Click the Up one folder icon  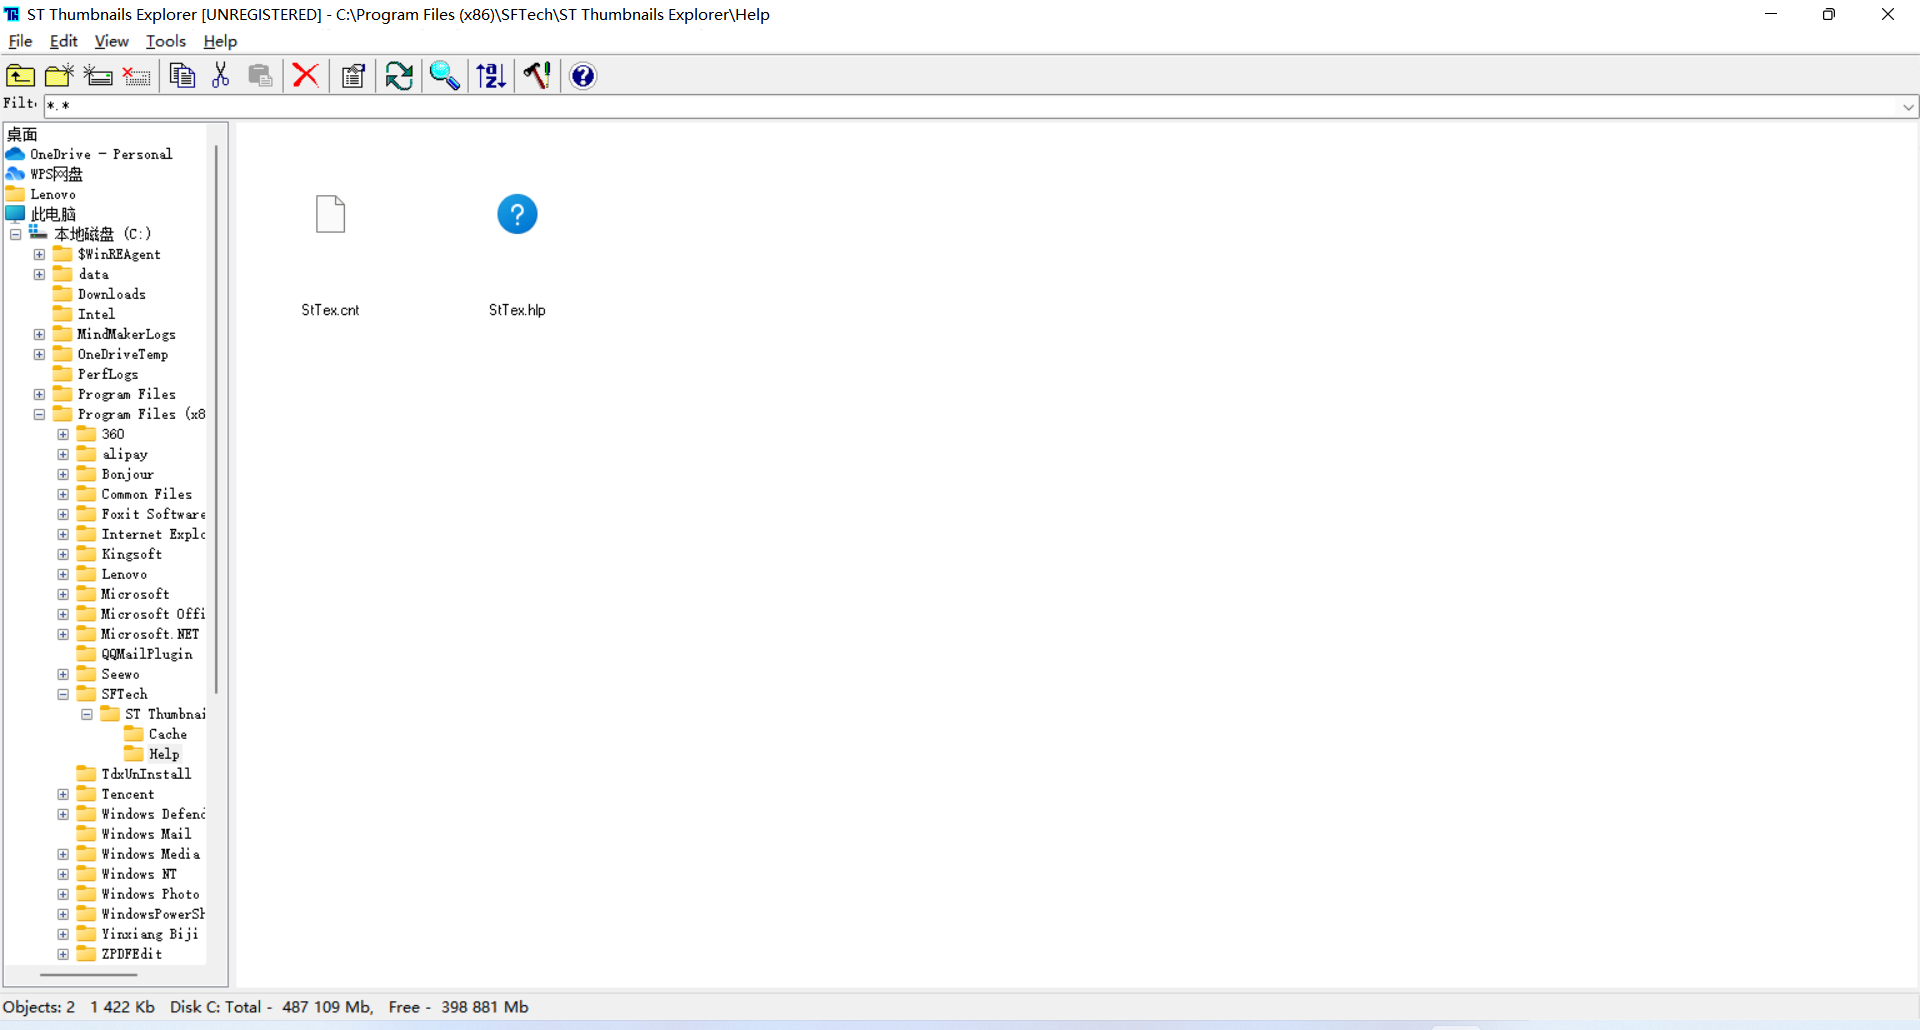tap(20, 76)
